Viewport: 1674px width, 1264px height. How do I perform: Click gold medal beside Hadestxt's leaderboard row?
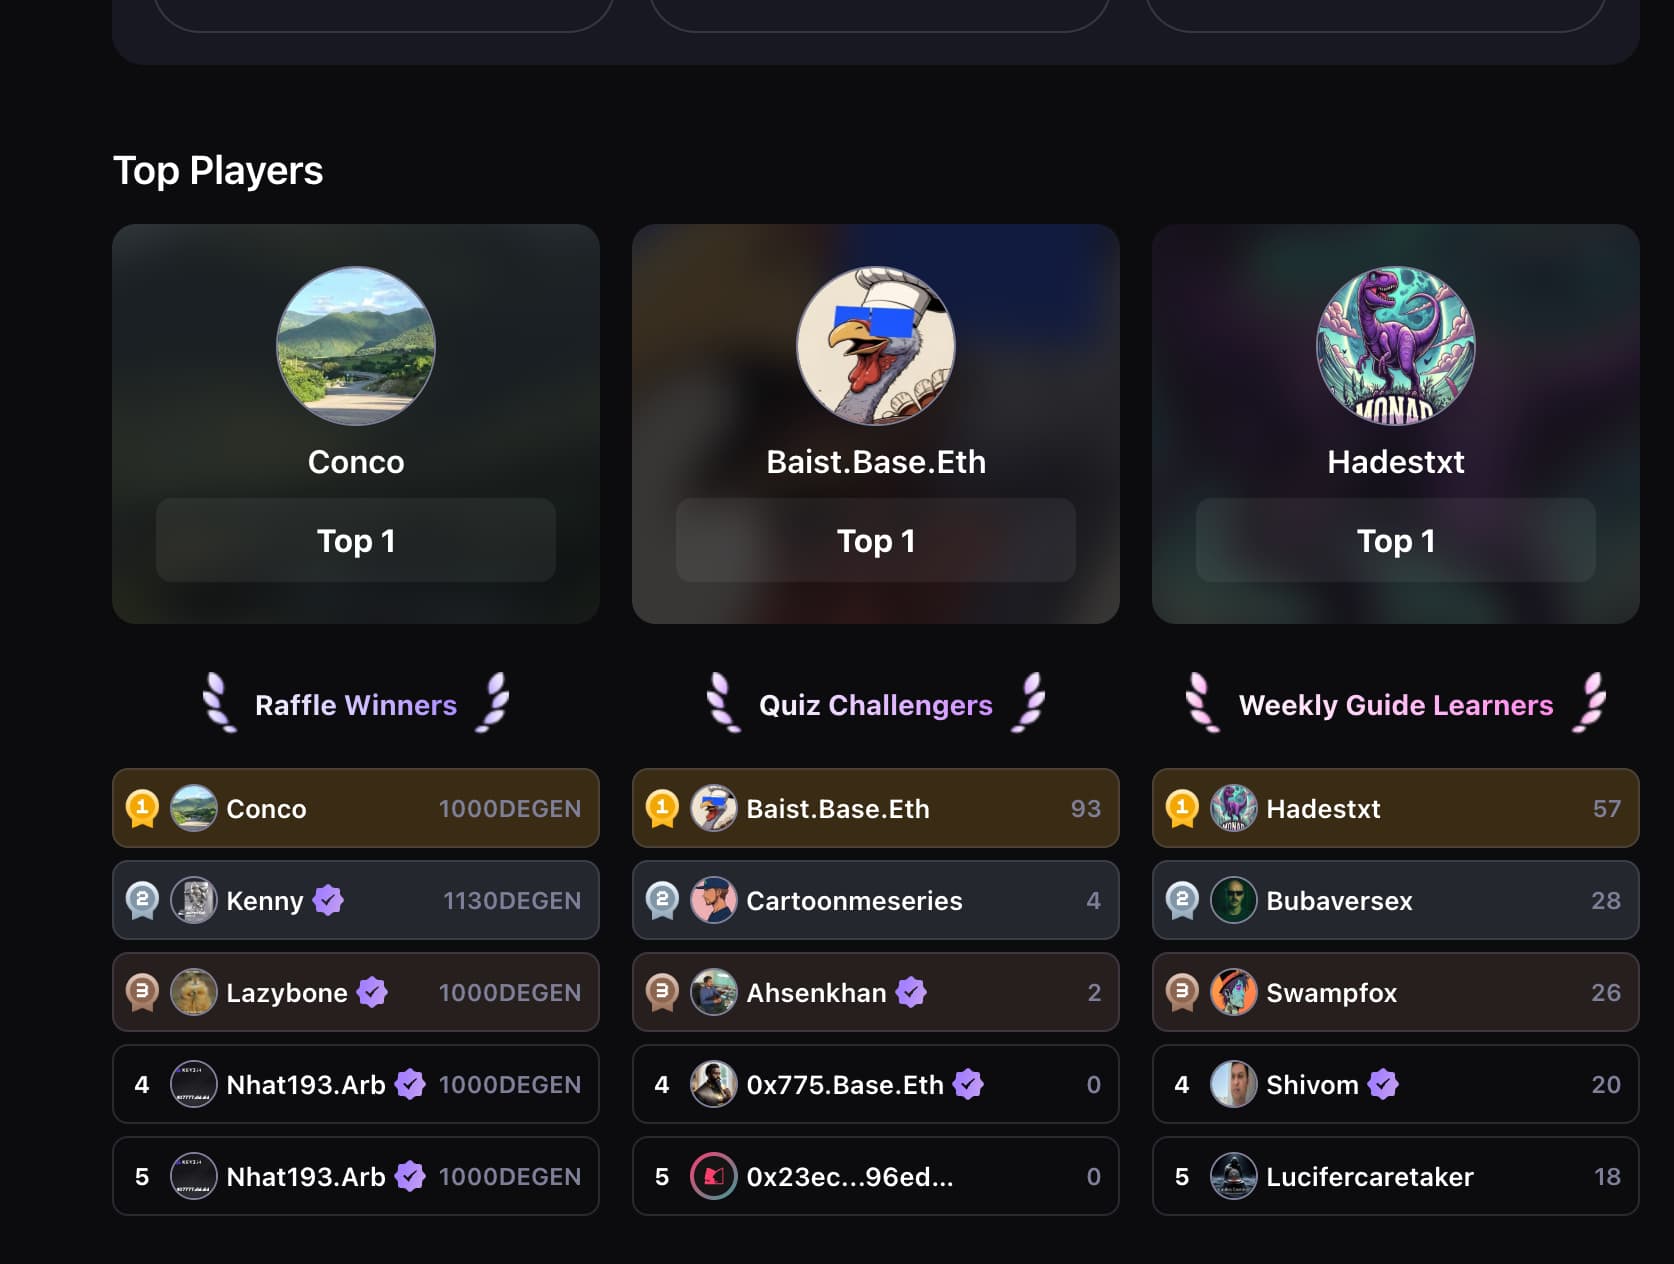click(x=1182, y=808)
